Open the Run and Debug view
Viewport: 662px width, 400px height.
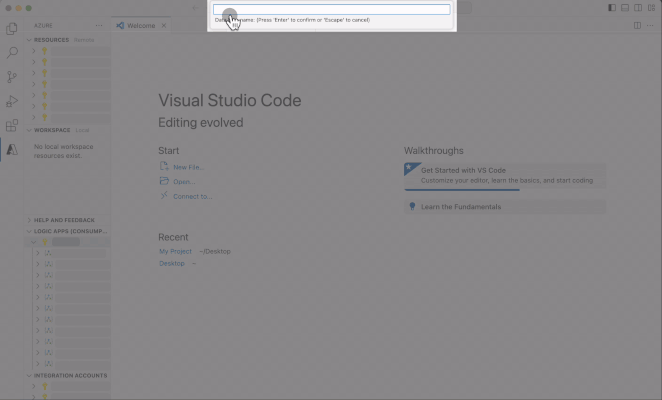coord(12,101)
